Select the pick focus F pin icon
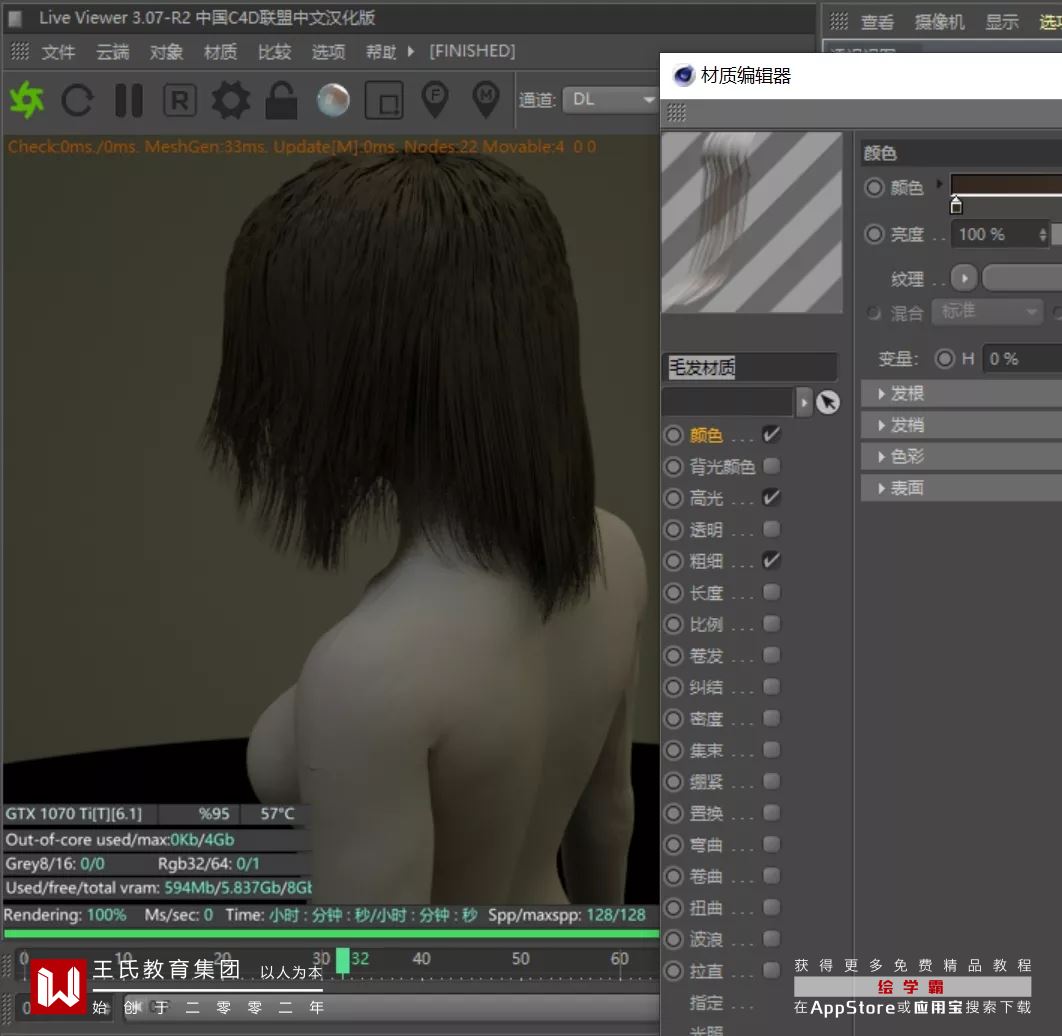The height and width of the screenshot is (1036, 1062). [434, 98]
